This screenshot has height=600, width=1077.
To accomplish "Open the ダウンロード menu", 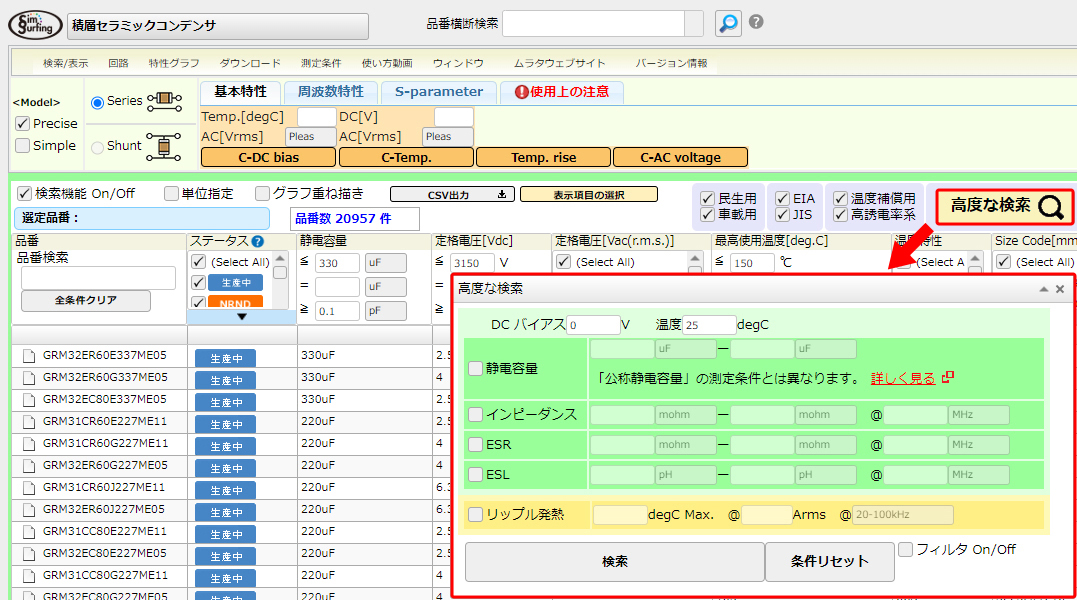I will (x=250, y=63).
